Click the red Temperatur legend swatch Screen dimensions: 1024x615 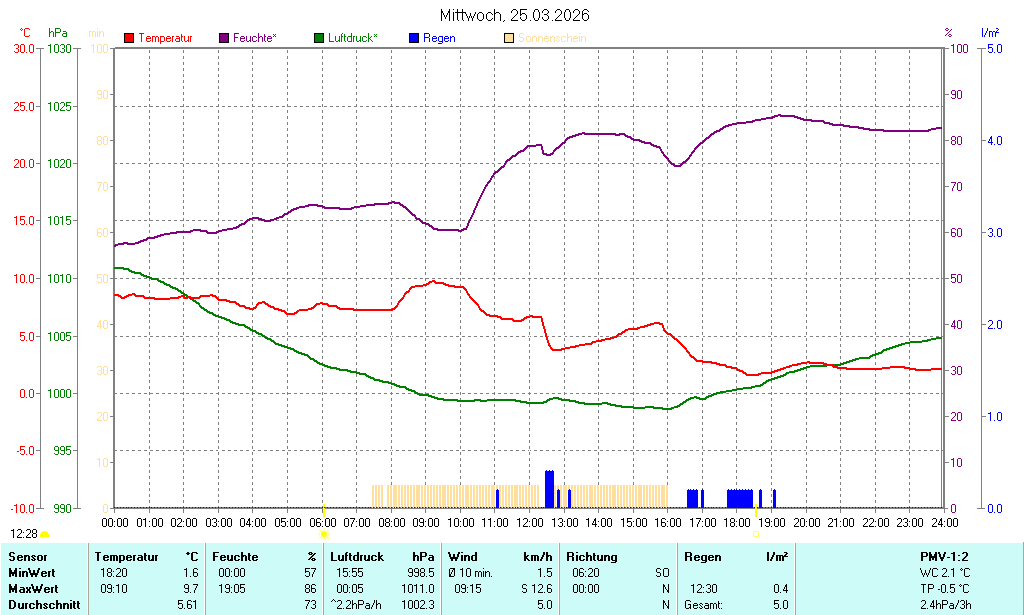[129, 38]
